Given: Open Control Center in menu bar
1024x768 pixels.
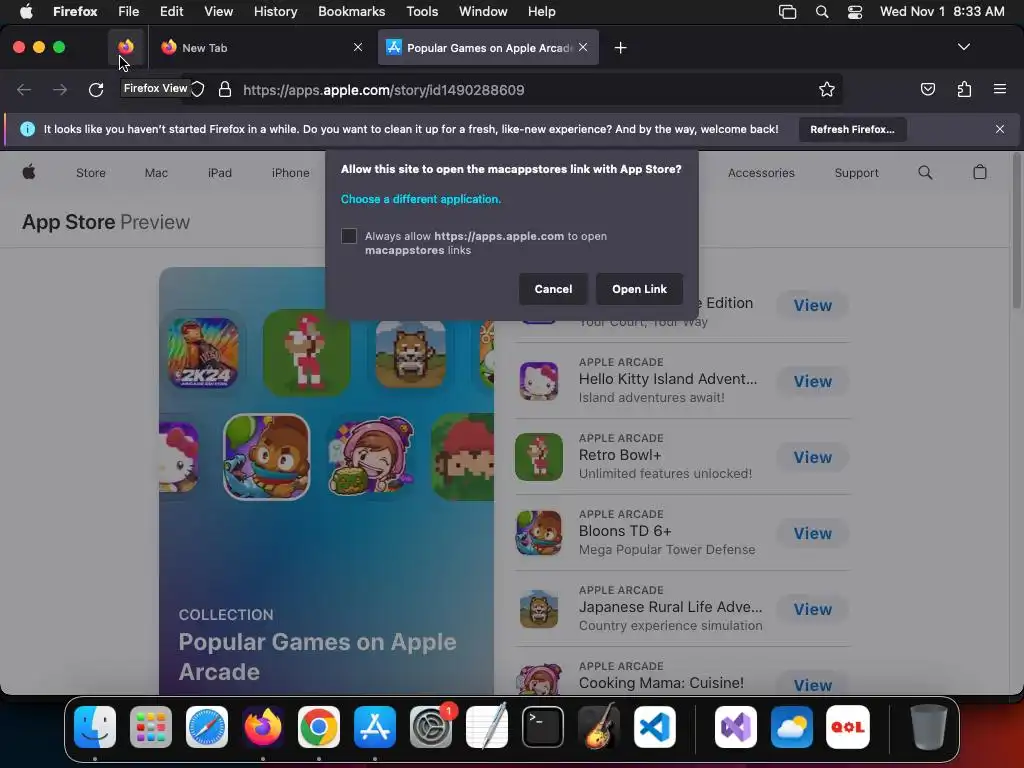Looking at the screenshot, I should pos(854,12).
